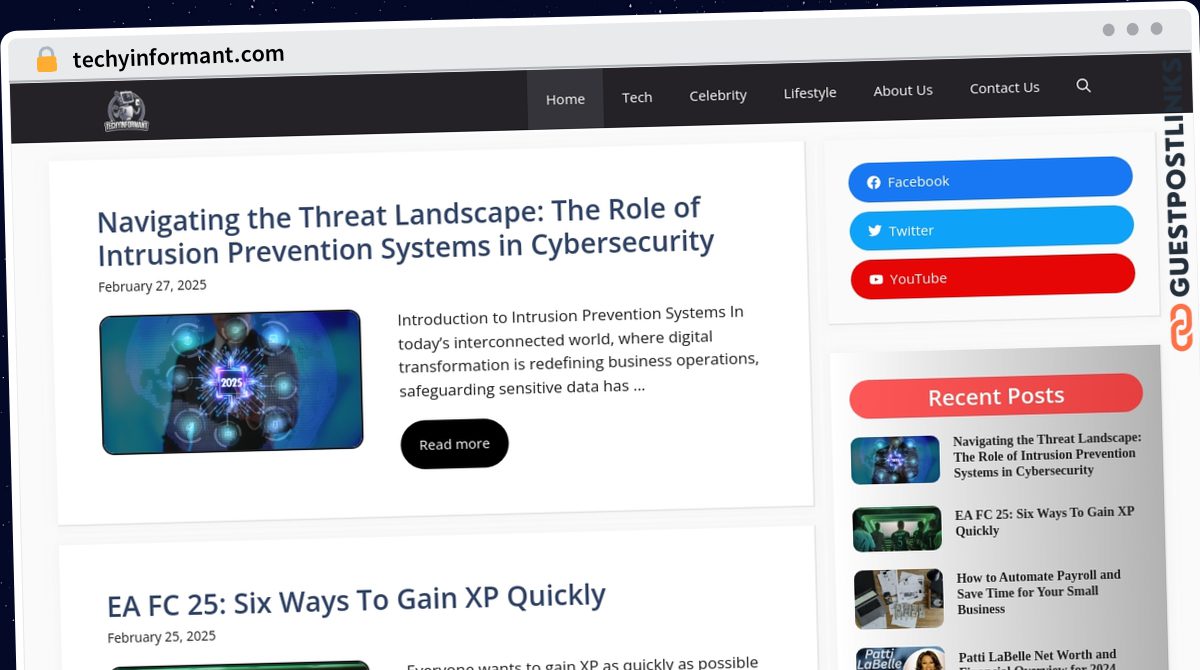This screenshot has height=670, width=1200.
Task: Click the February 27, 2025 post date
Action: [152, 286]
